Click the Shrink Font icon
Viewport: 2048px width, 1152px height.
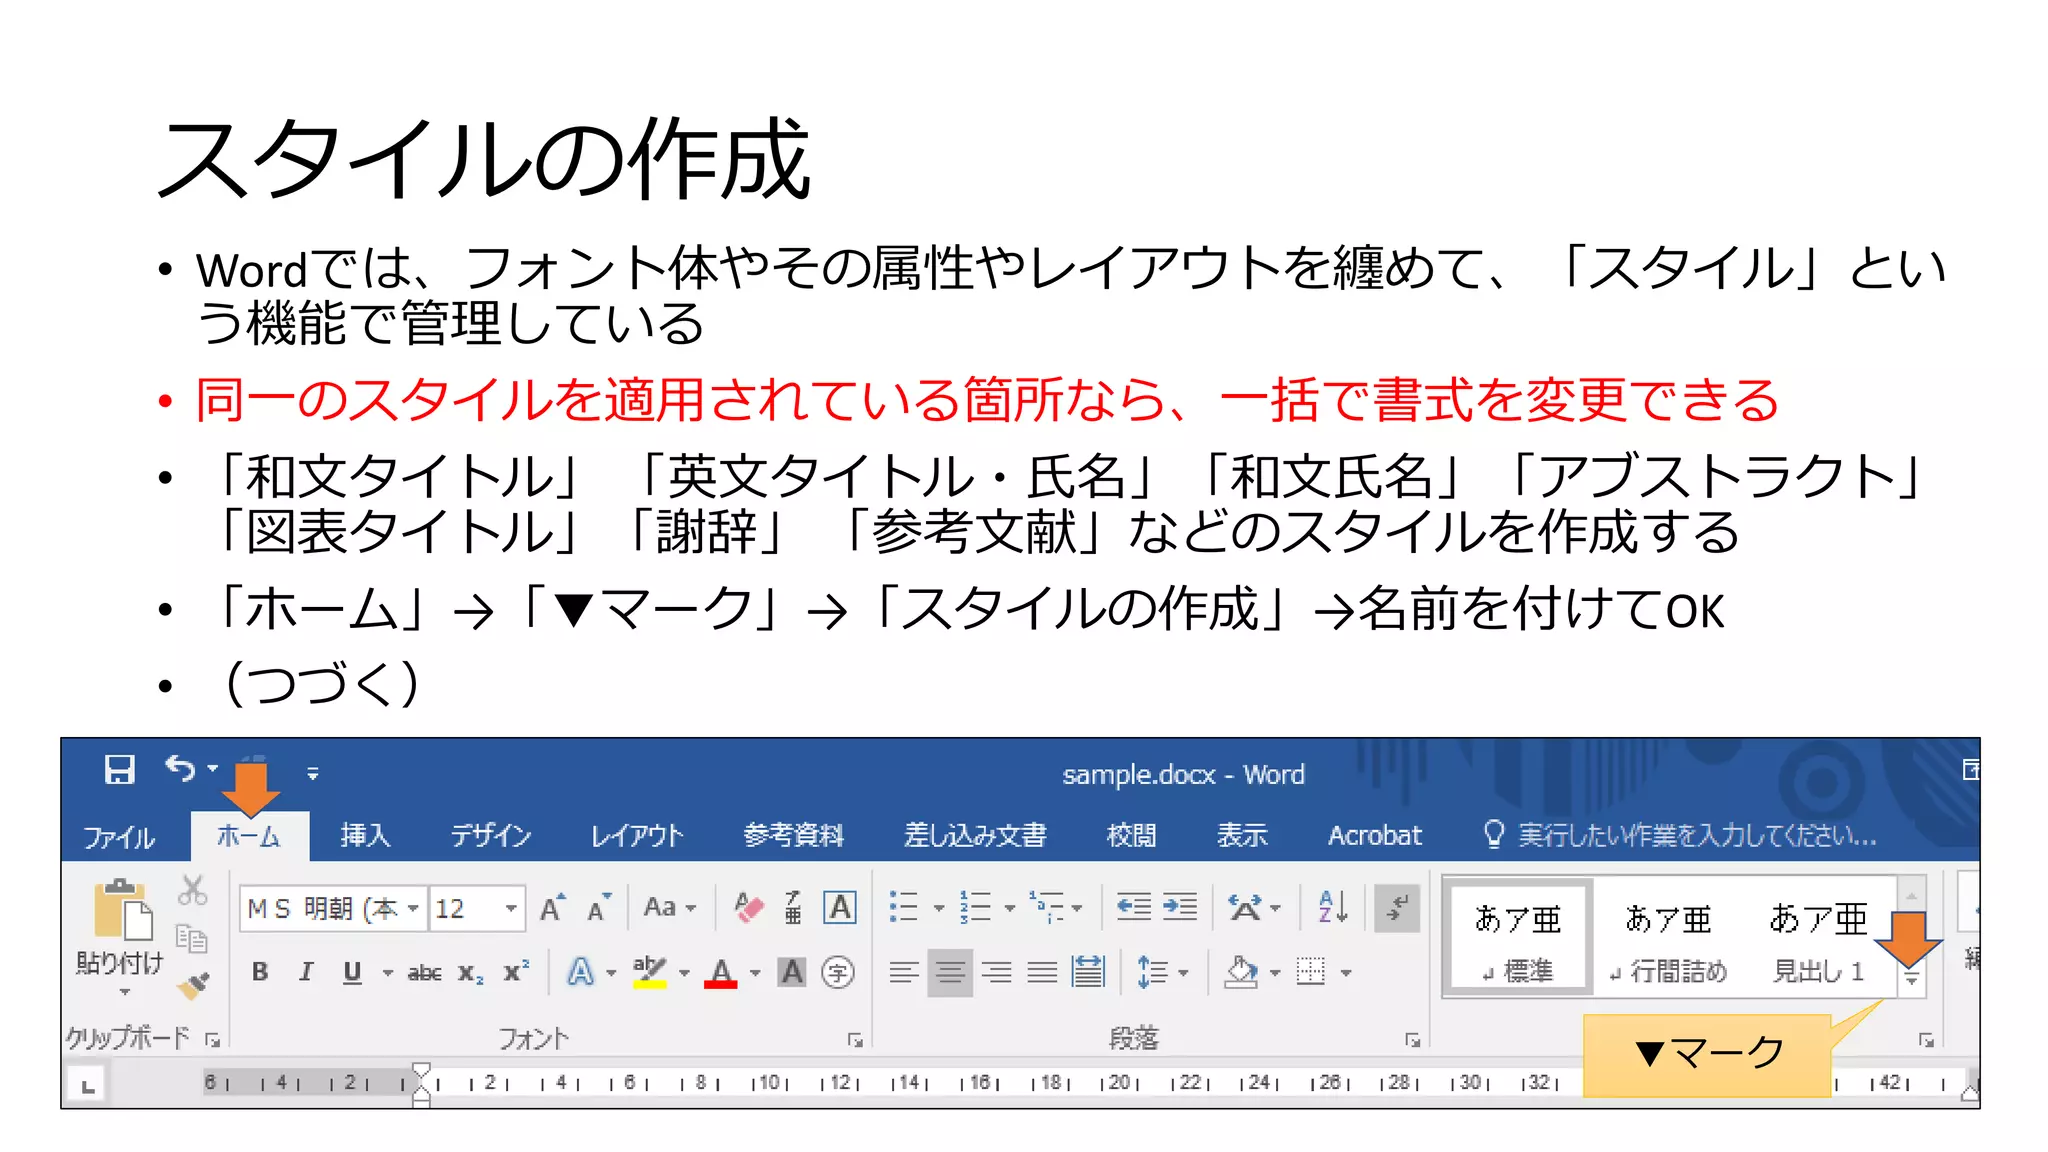click(599, 908)
